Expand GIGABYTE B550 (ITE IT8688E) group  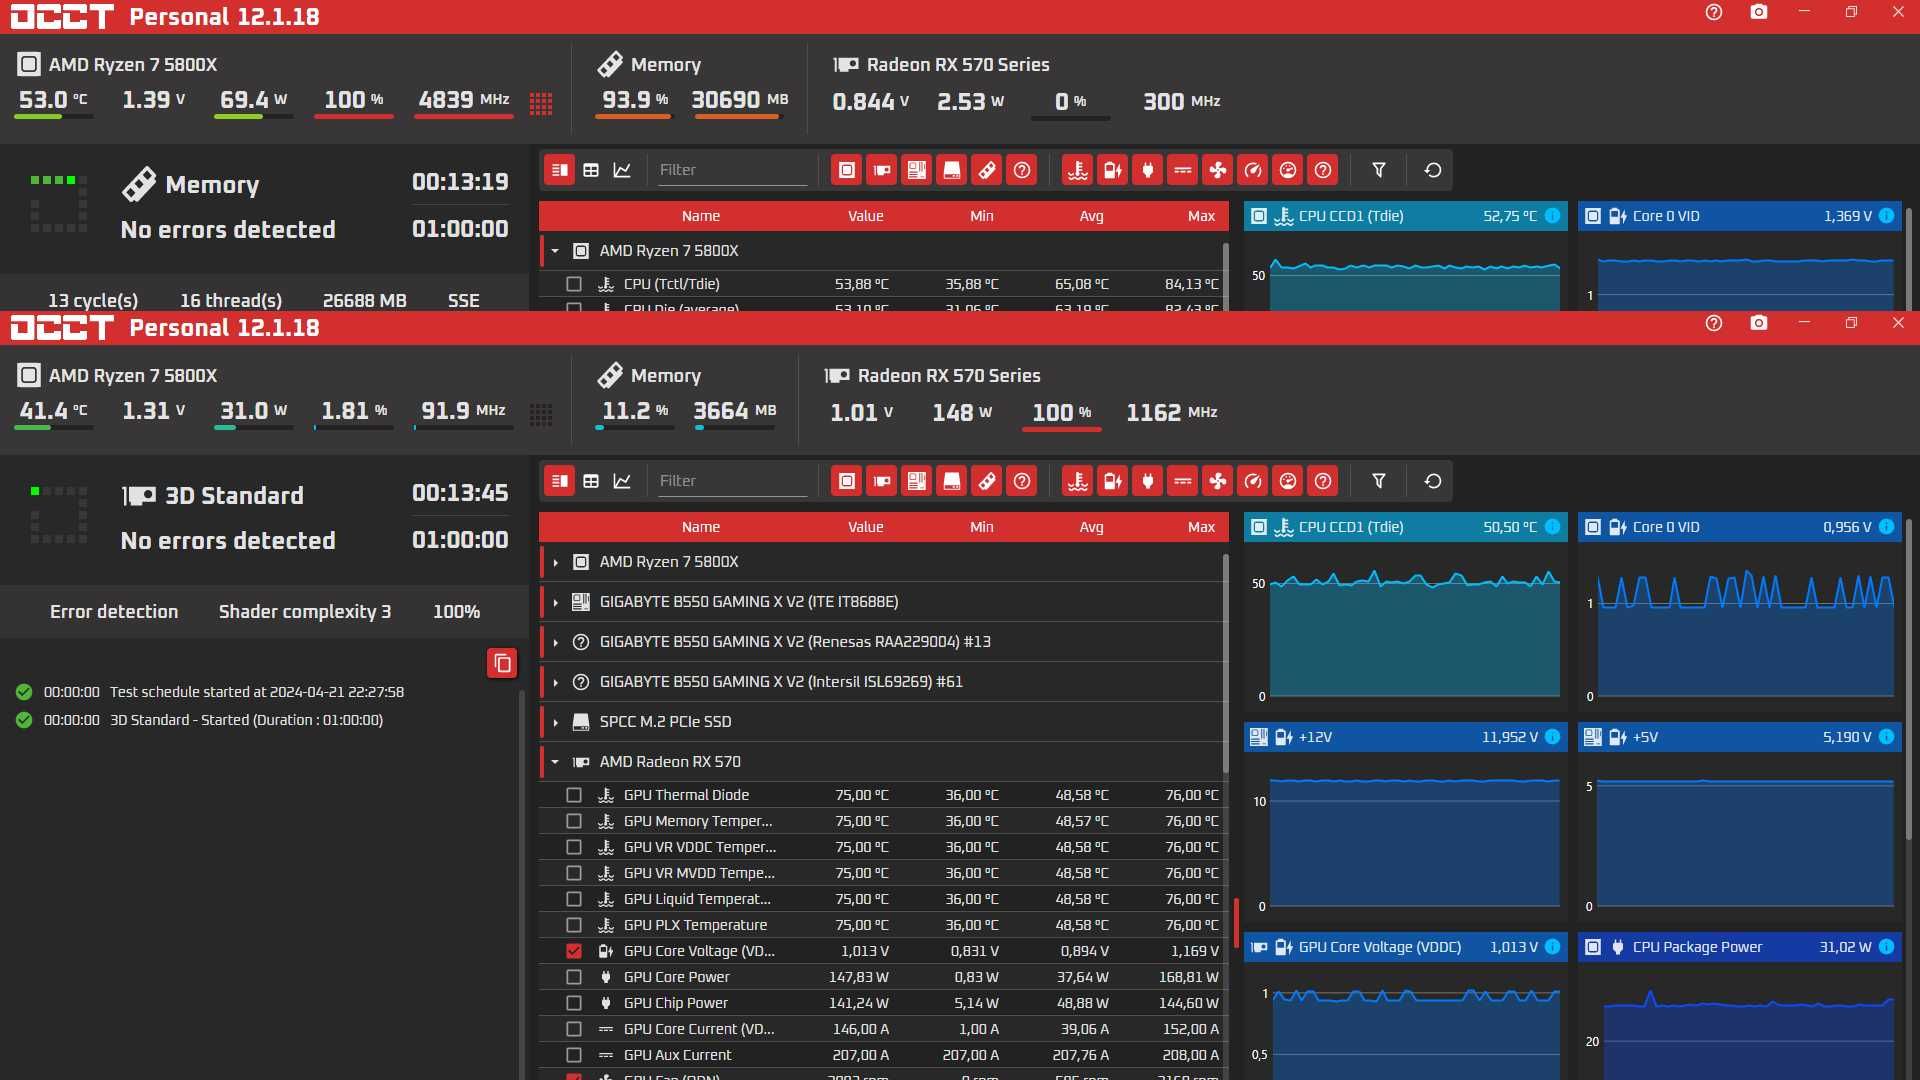click(555, 602)
